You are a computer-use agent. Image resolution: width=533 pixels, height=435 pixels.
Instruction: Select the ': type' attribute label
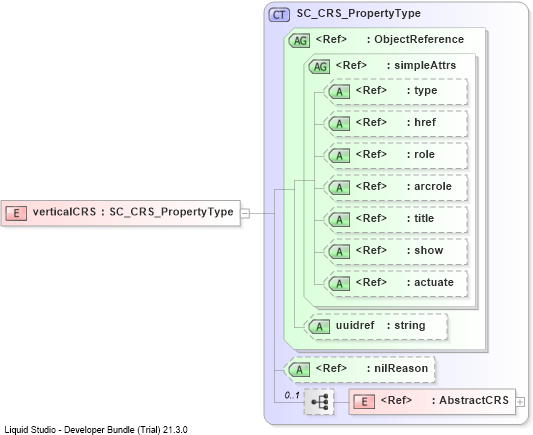click(422, 91)
